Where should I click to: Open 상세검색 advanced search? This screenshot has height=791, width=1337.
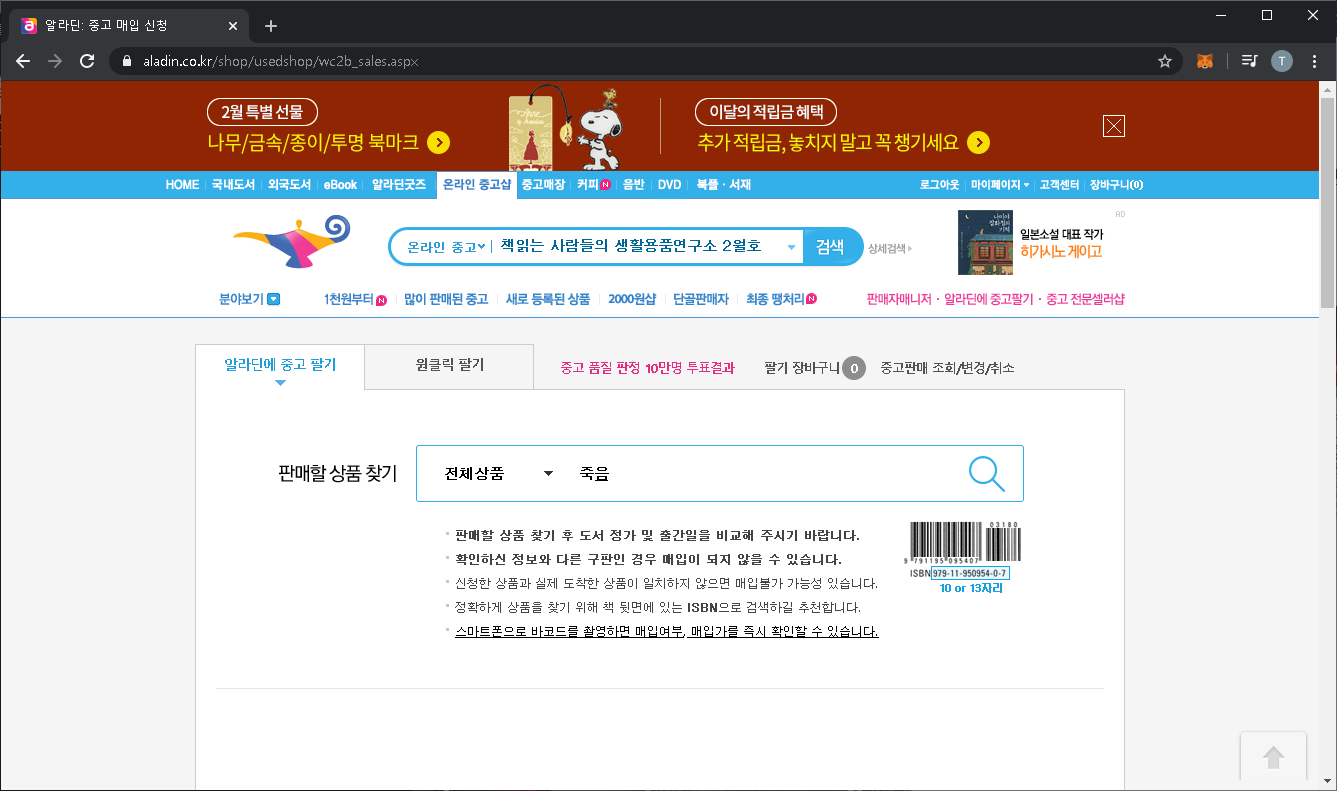click(x=890, y=248)
